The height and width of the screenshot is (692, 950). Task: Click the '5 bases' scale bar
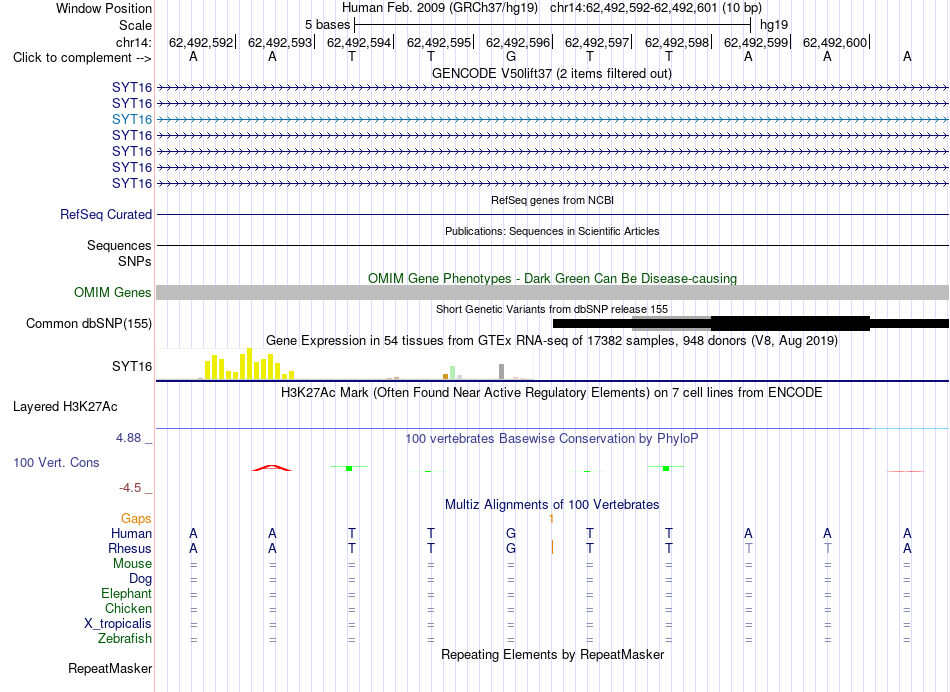[552, 25]
